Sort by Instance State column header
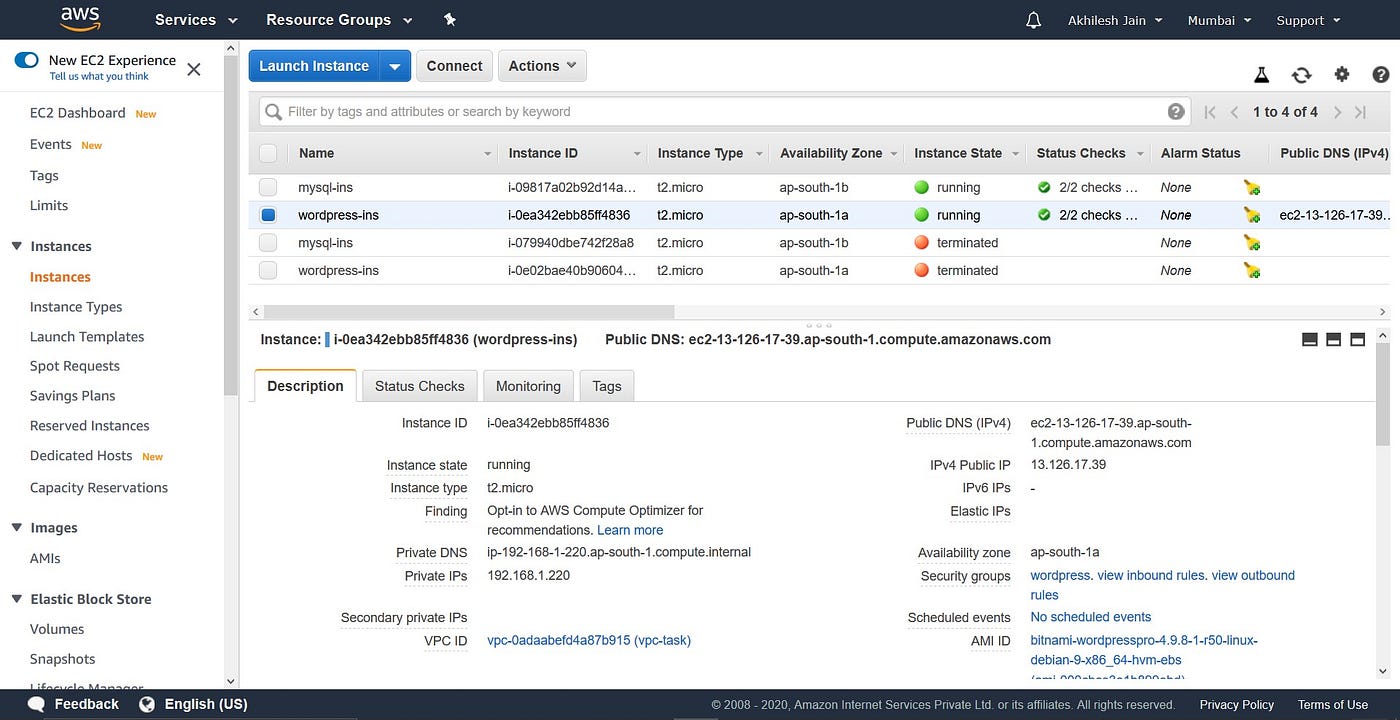This screenshot has height=720, width=1400. 958,153
